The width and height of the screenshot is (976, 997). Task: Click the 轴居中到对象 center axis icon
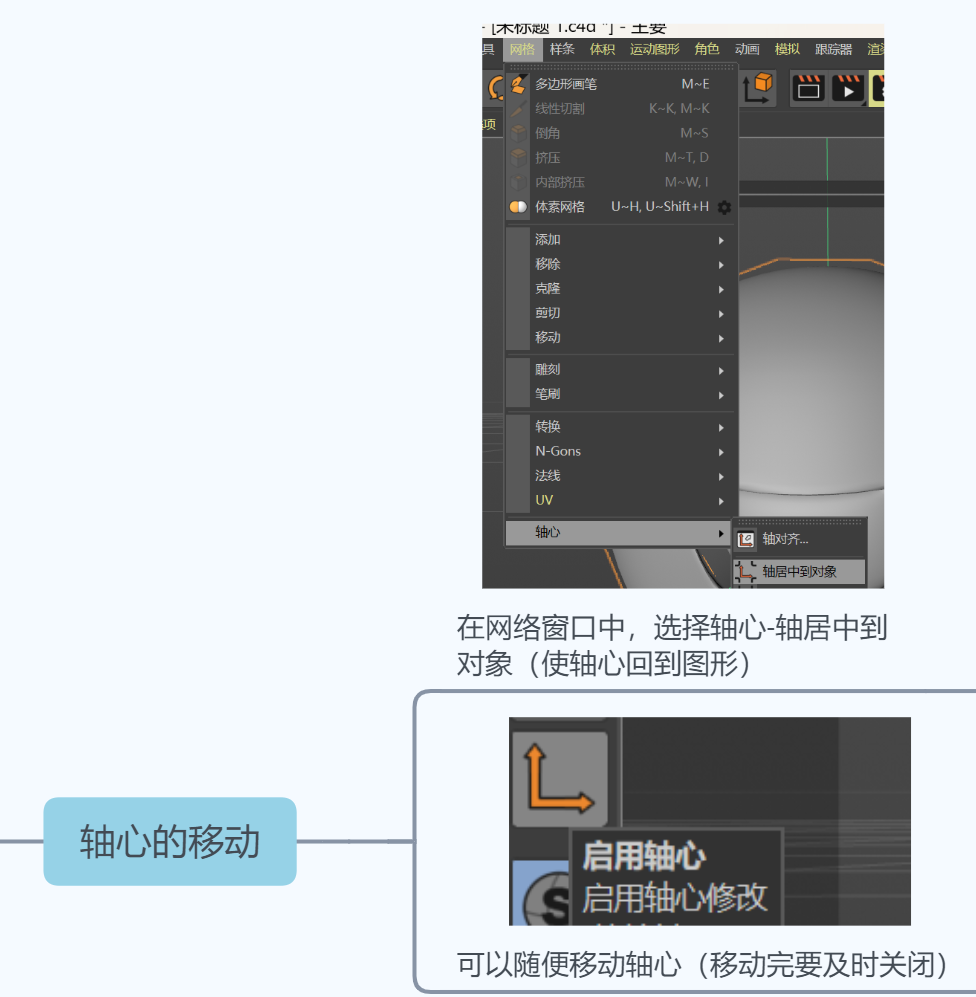pyautogui.click(x=746, y=572)
